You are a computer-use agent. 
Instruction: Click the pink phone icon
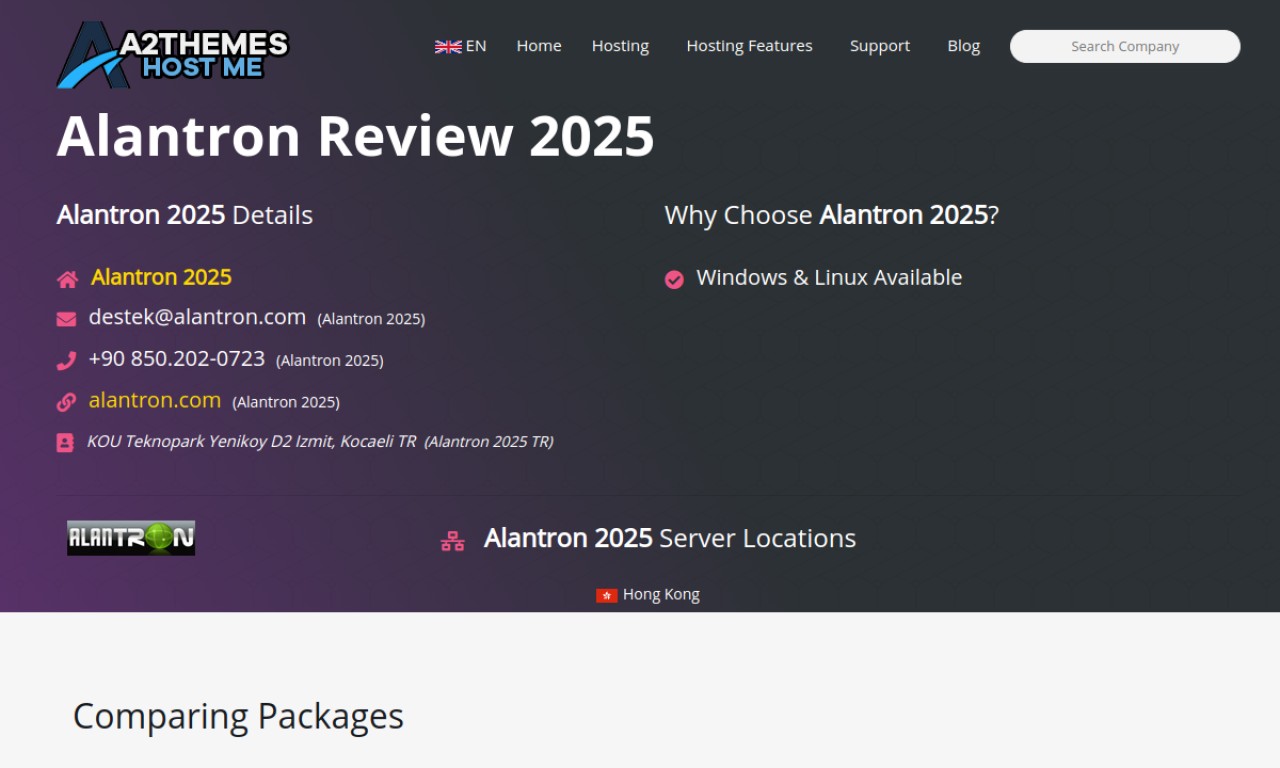click(x=66, y=360)
